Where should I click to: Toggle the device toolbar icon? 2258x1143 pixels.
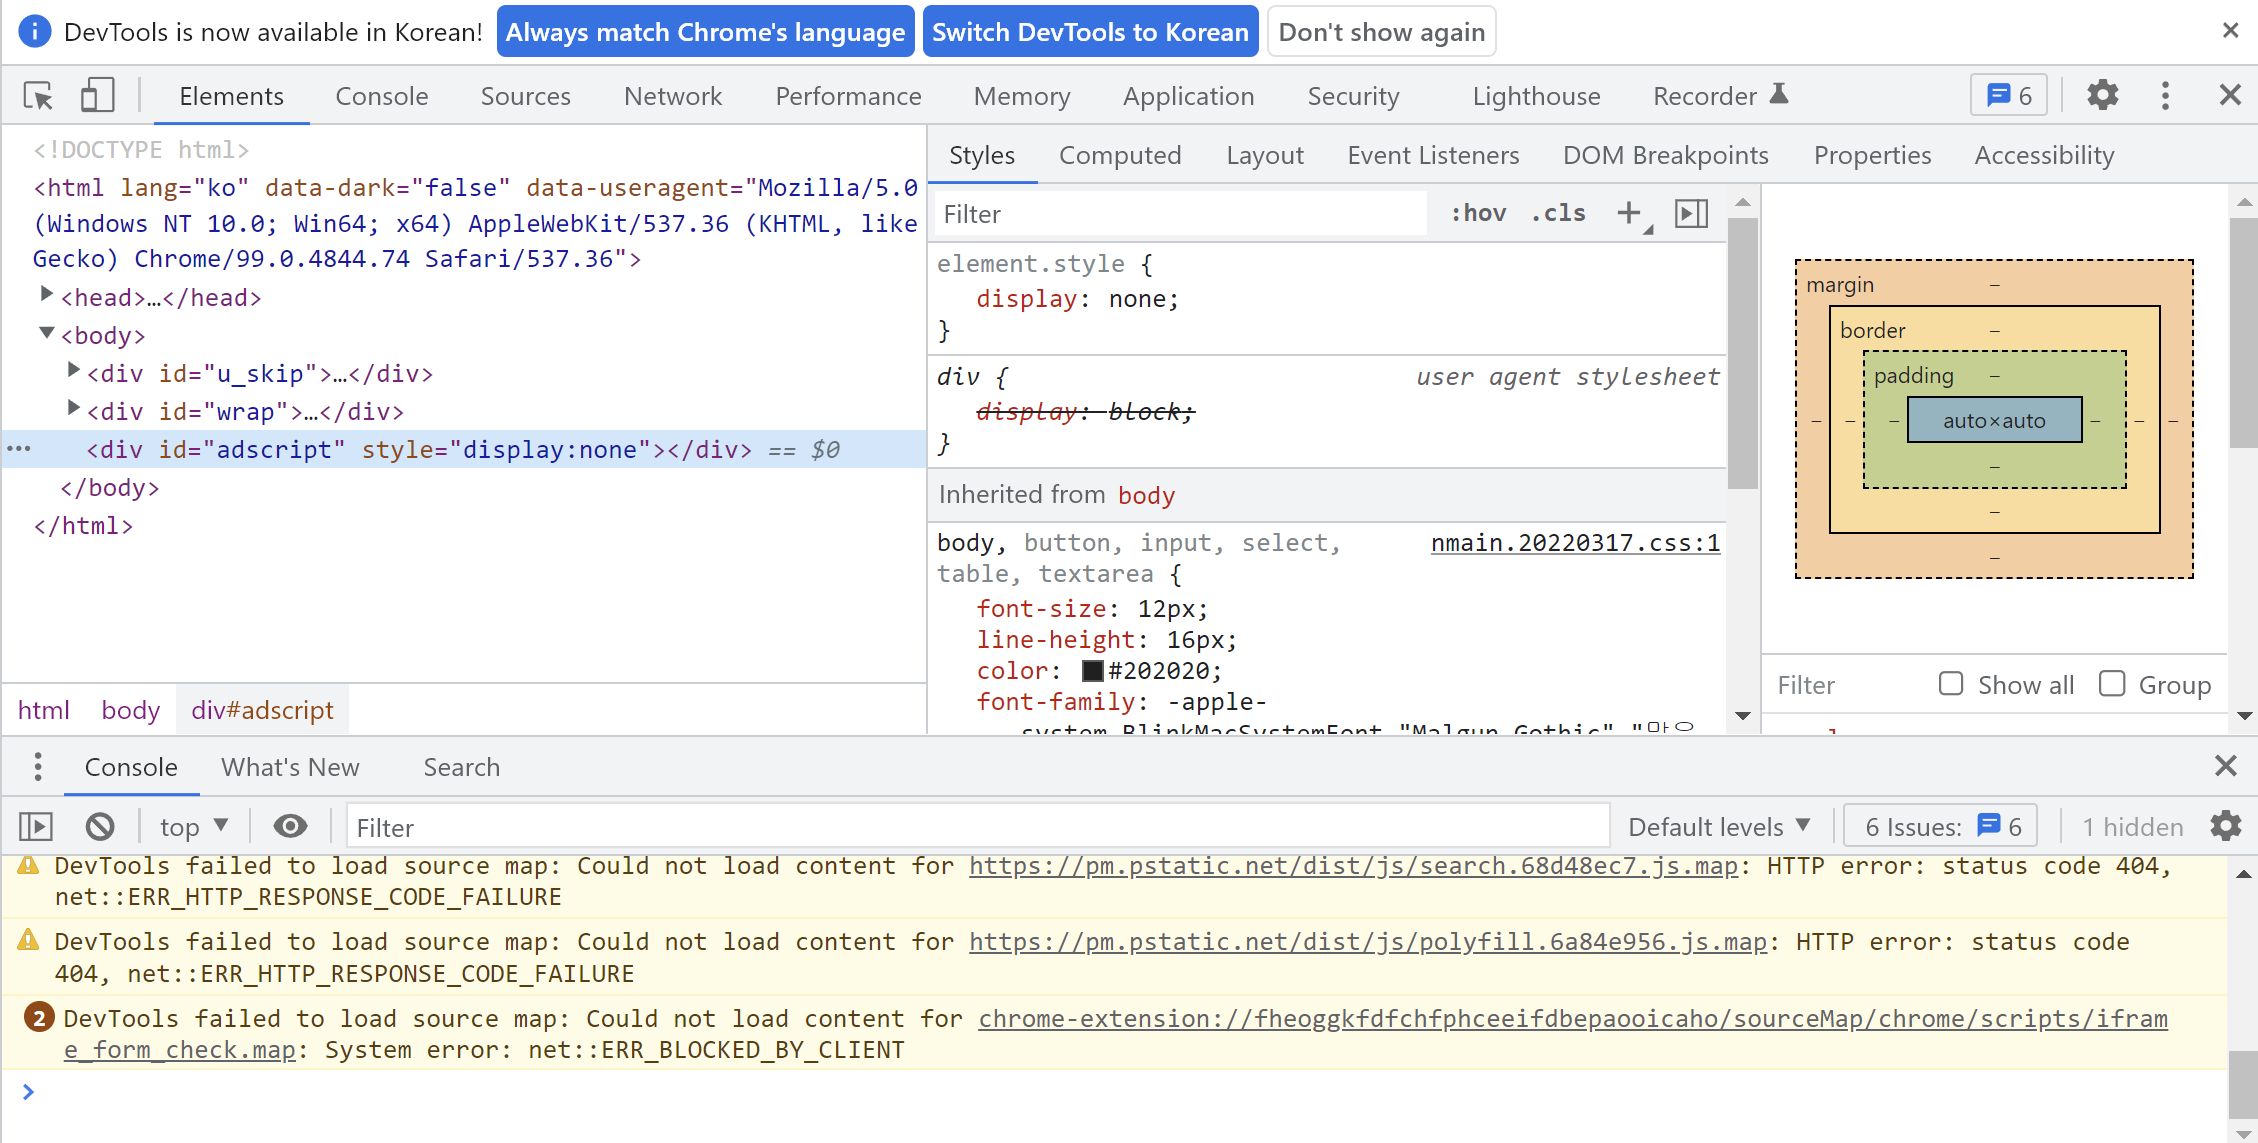pyautogui.click(x=97, y=96)
